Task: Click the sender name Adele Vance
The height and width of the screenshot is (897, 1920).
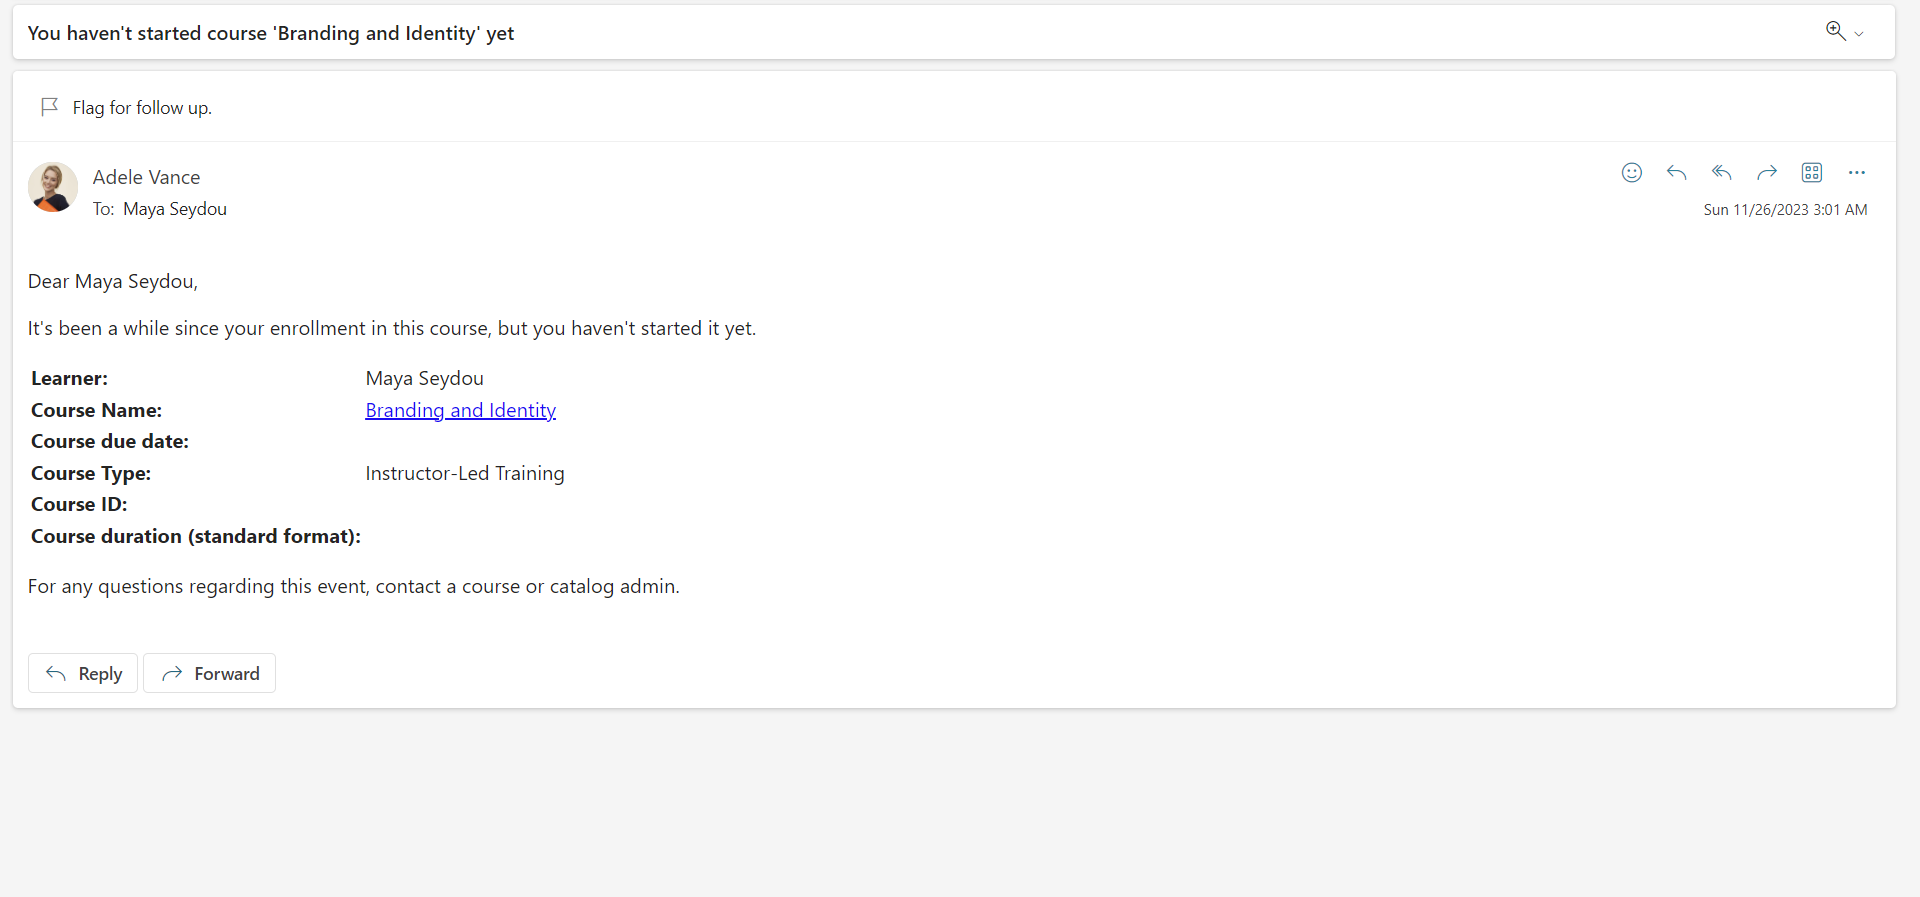Action: pyautogui.click(x=146, y=177)
